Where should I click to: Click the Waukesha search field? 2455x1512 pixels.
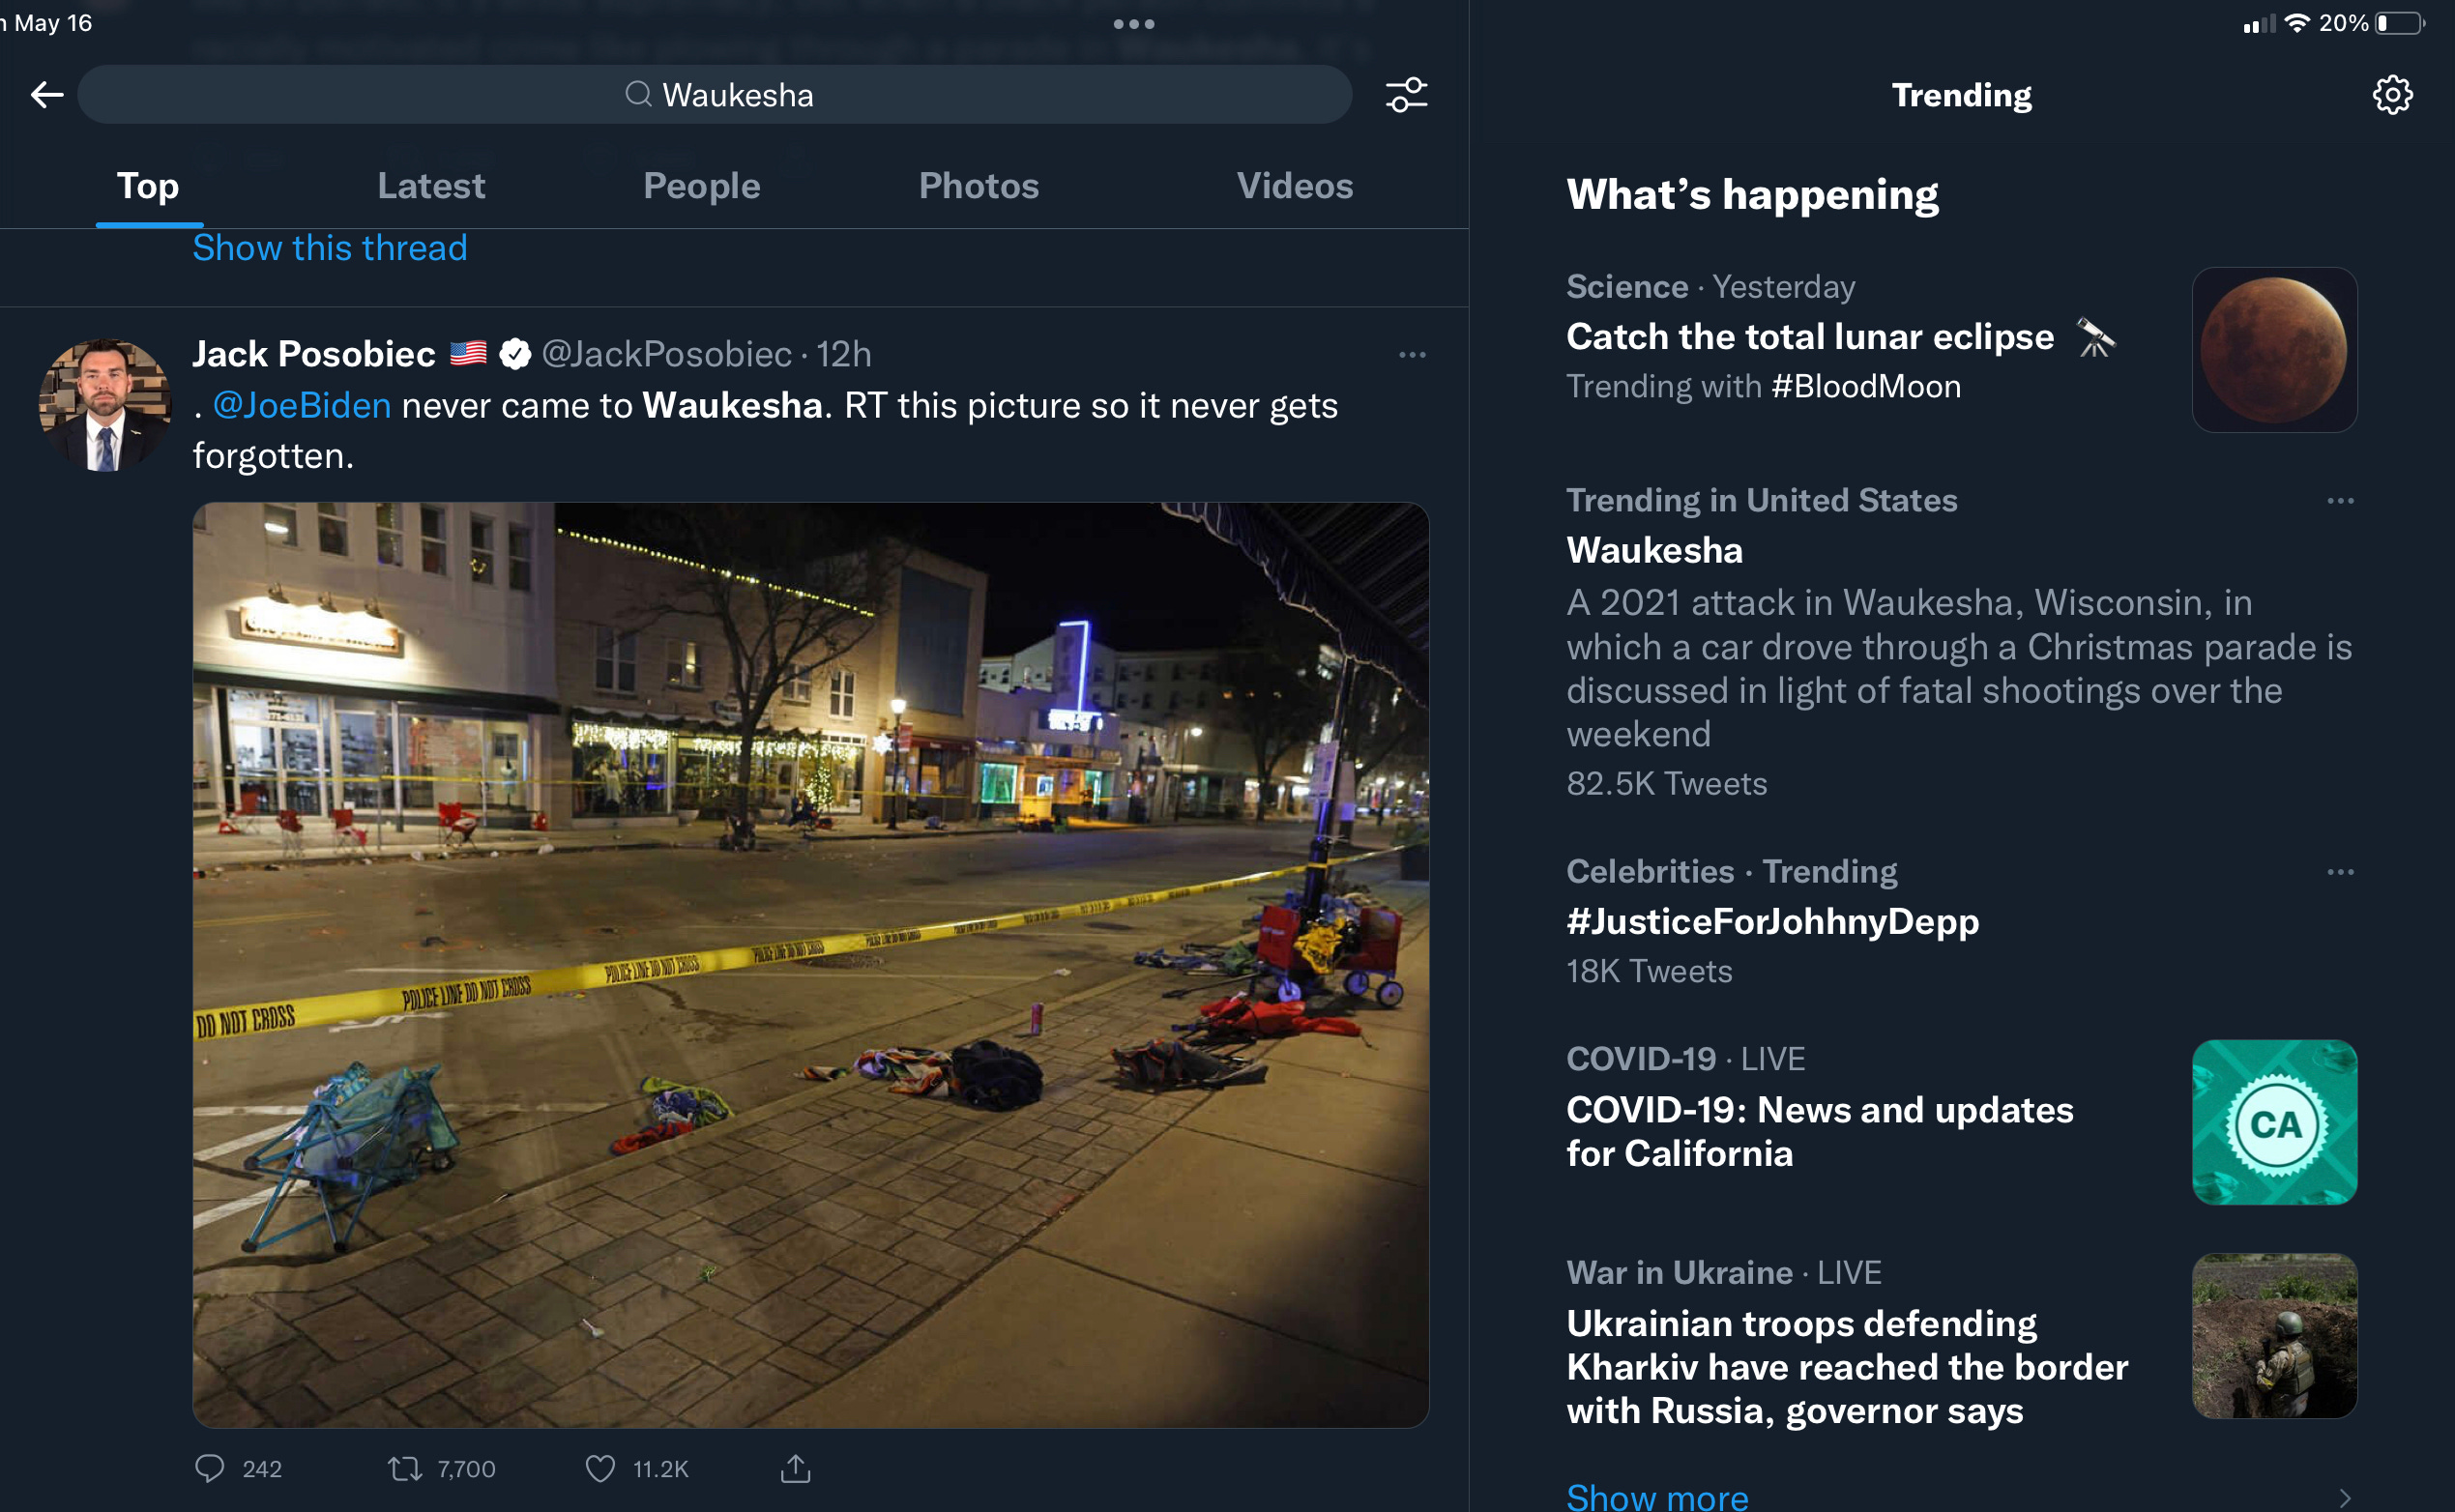pos(715,95)
